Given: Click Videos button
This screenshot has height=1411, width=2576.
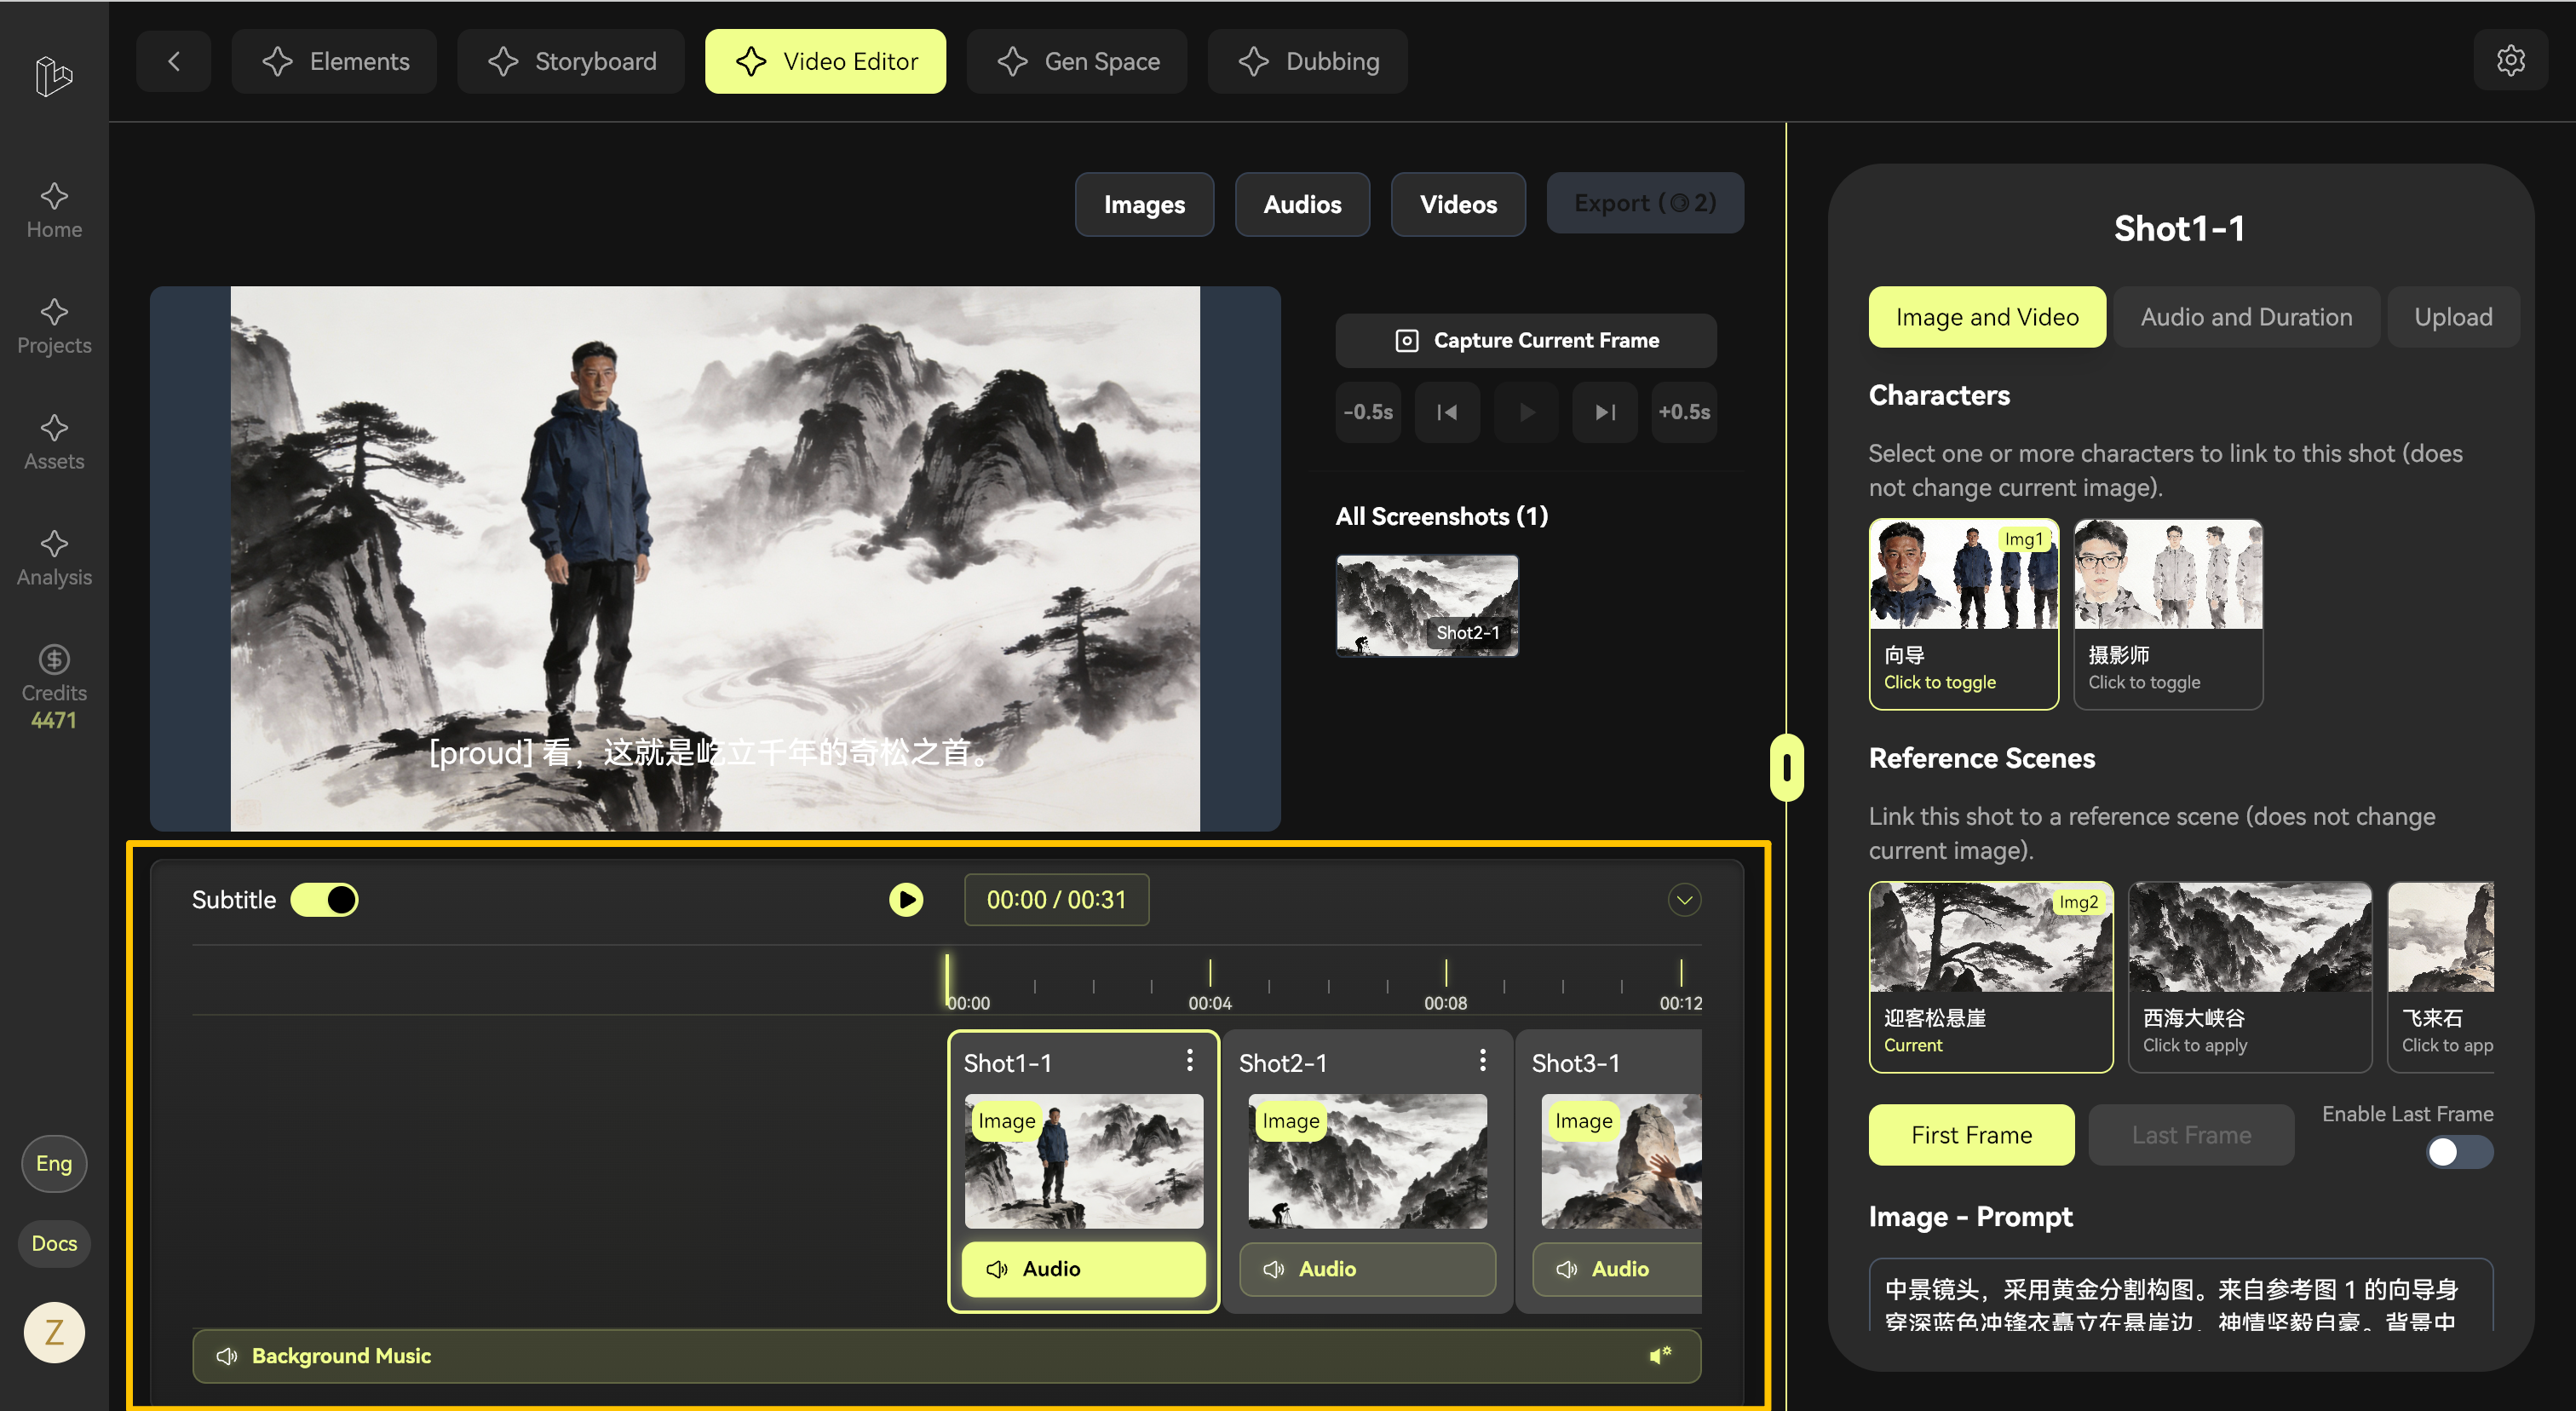Looking at the screenshot, I should coord(1458,204).
